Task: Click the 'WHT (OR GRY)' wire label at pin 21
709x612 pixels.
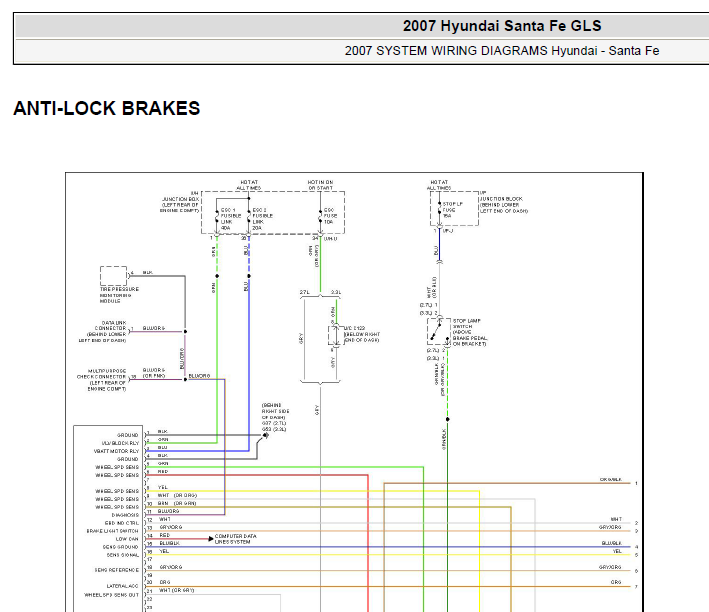Action: pos(176,590)
